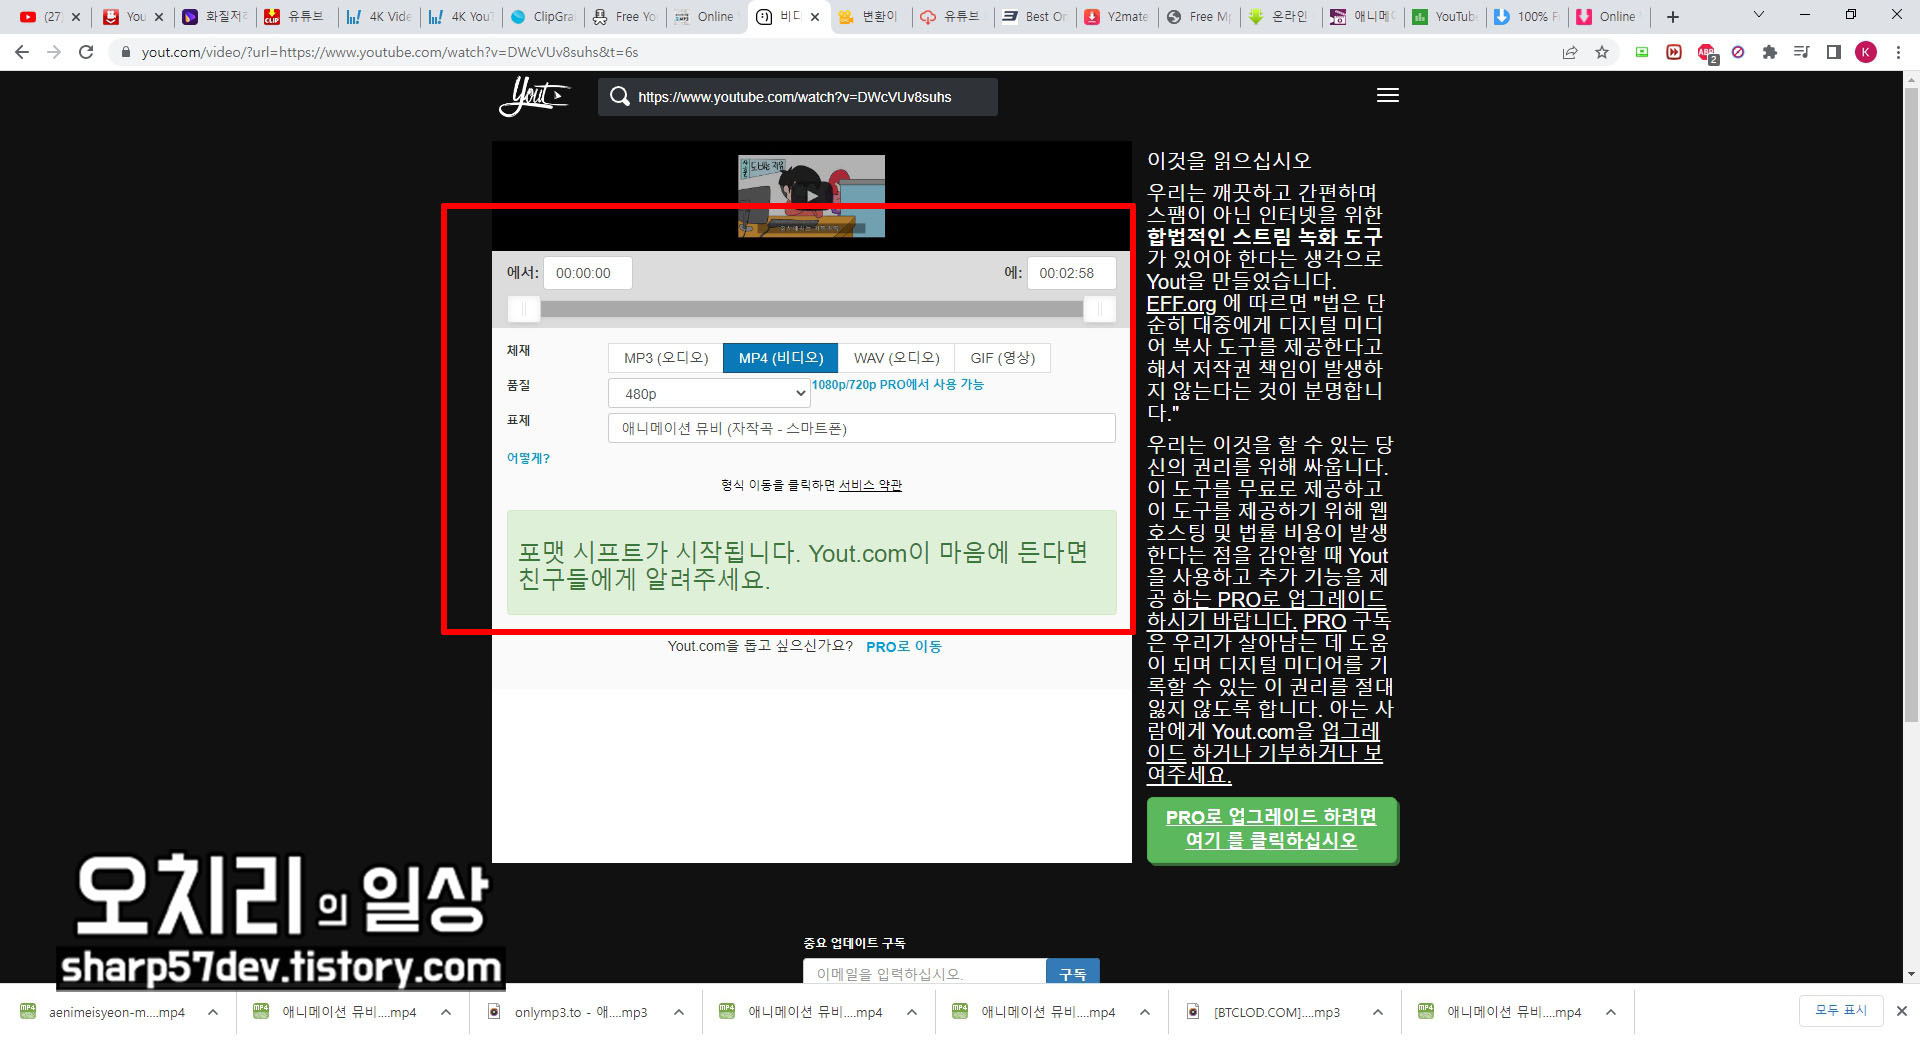Bookmark this page with the star icon

(1602, 52)
